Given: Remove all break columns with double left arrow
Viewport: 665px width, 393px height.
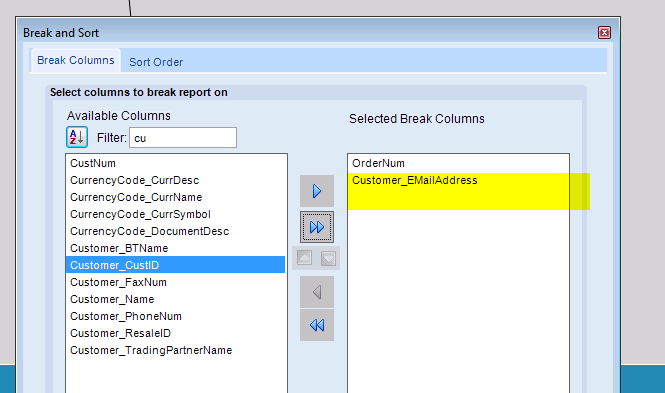Looking at the screenshot, I should (x=317, y=325).
